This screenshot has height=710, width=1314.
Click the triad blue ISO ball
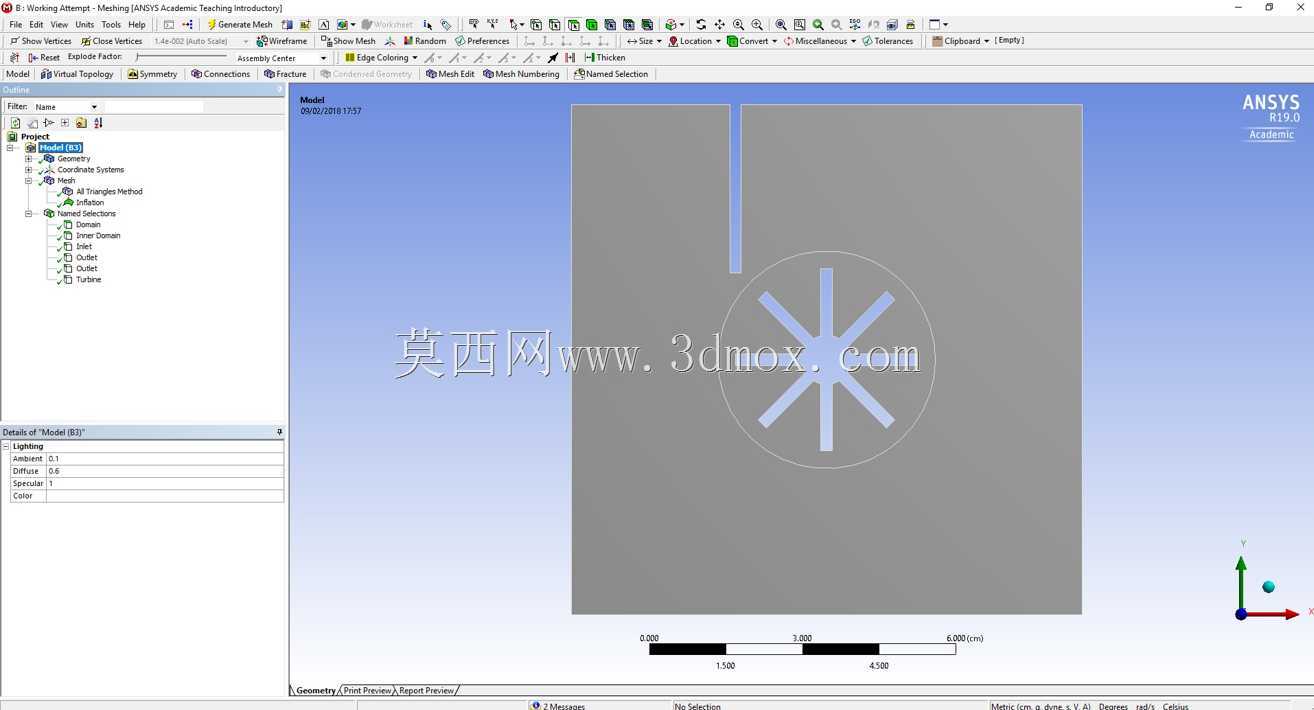tap(1269, 587)
